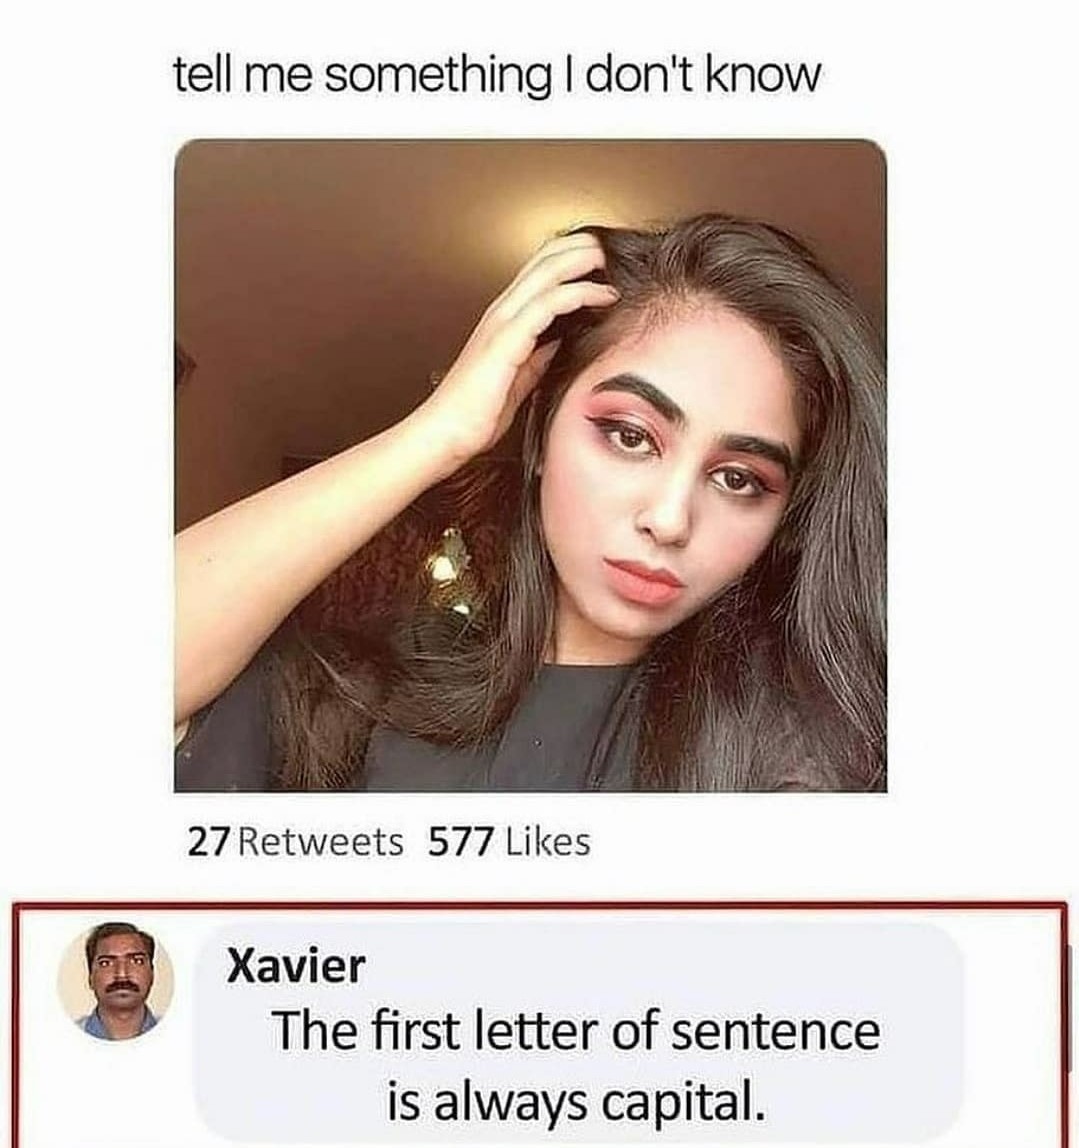Click the word "Likes" under the photo
The width and height of the screenshot is (1079, 1148).
(x=548, y=842)
